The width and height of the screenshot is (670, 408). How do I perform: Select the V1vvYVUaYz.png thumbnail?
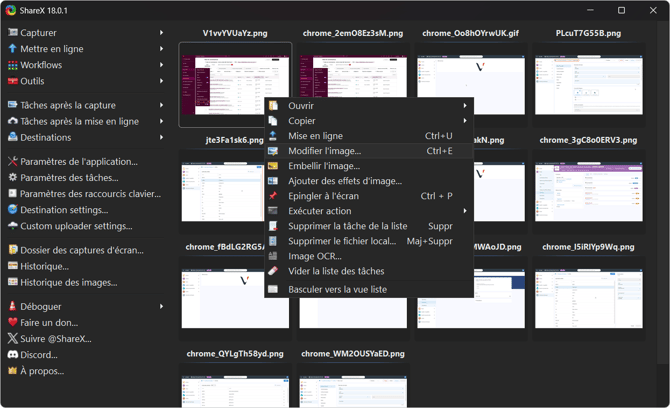click(235, 85)
